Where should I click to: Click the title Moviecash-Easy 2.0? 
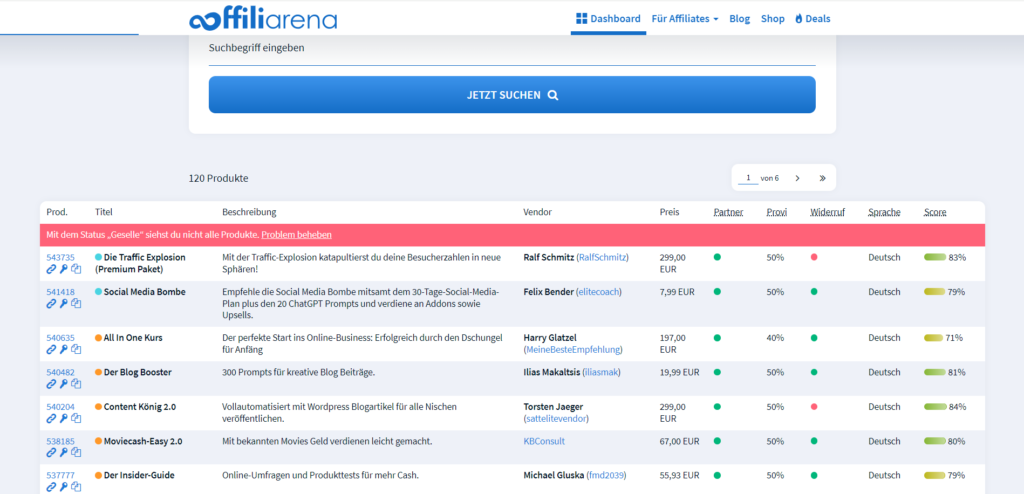[143, 441]
